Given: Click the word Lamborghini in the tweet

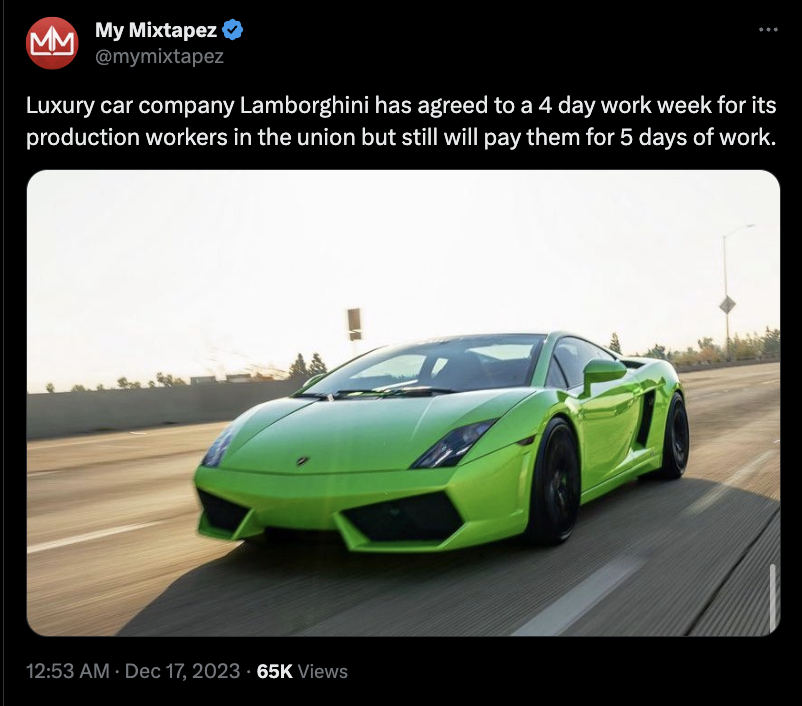Looking at the screenshot, I should pyautogui.click(x=304, y=105).
